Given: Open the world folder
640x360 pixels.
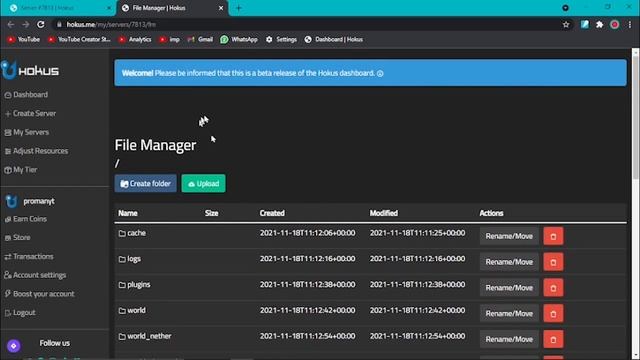Looking at the screenshot, I should tap(132, 310).
